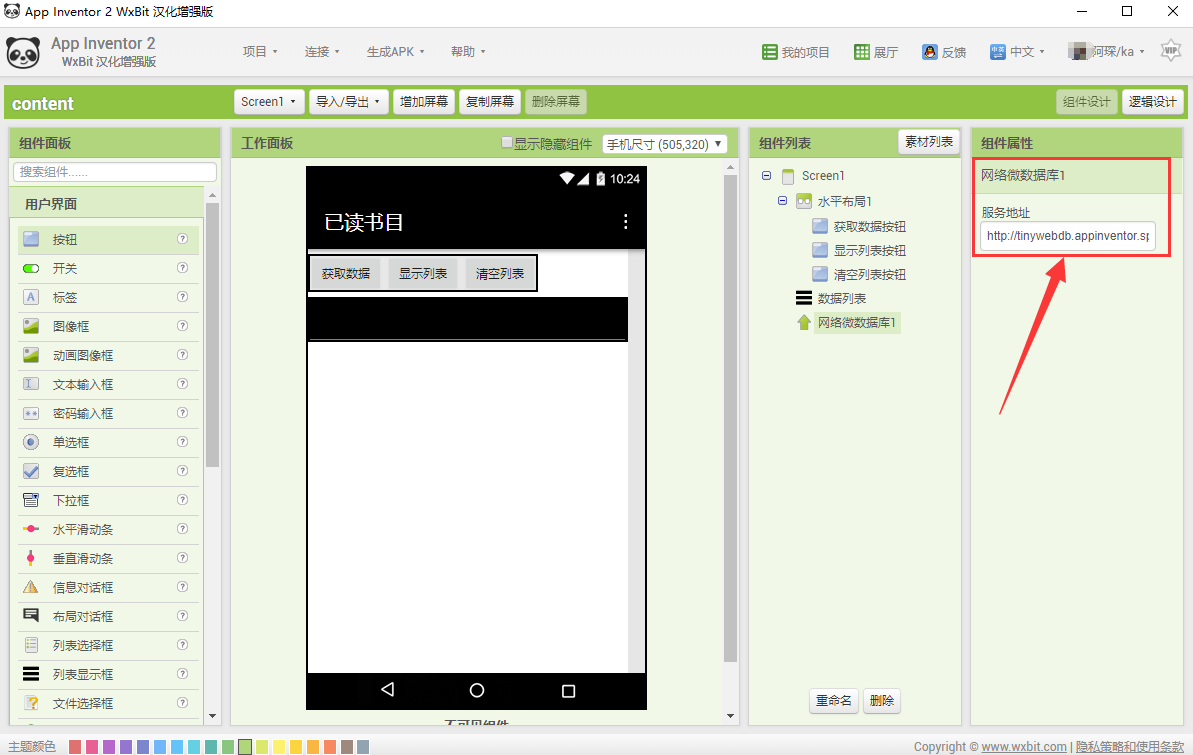The image size is (1193, 755).
Task: Select 网络微数据库1 in the component tree
Action: 857,323
